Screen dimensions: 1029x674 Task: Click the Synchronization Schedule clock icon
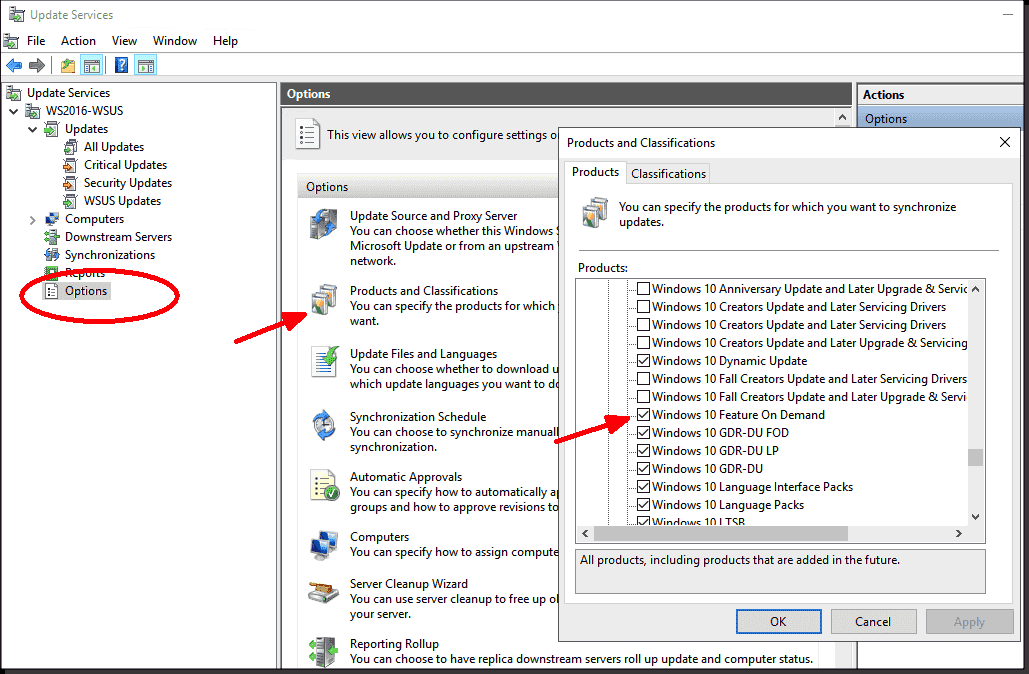coord(324,425)
